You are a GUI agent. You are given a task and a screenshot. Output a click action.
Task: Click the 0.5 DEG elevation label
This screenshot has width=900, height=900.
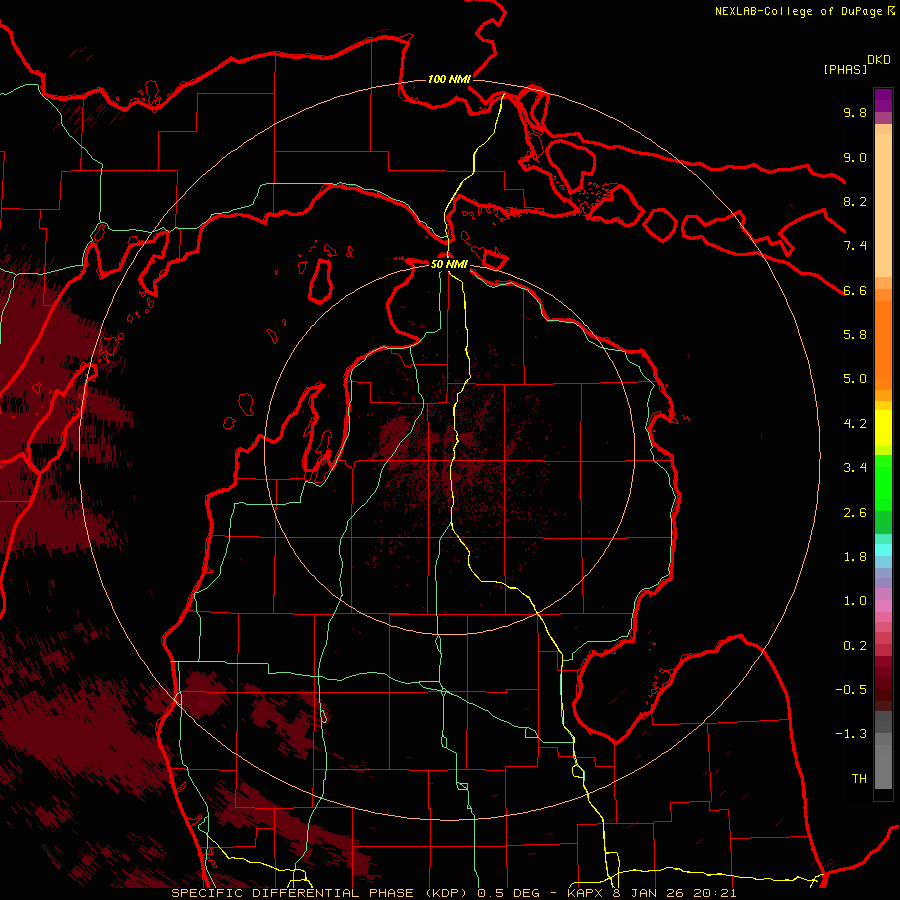509,893
